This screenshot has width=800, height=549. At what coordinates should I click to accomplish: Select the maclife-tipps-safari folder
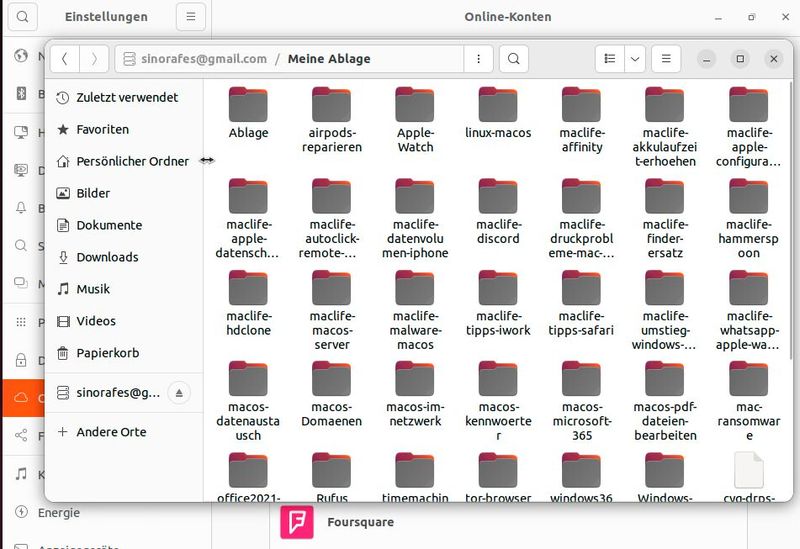pyautogui.click(x=582, y=303)
